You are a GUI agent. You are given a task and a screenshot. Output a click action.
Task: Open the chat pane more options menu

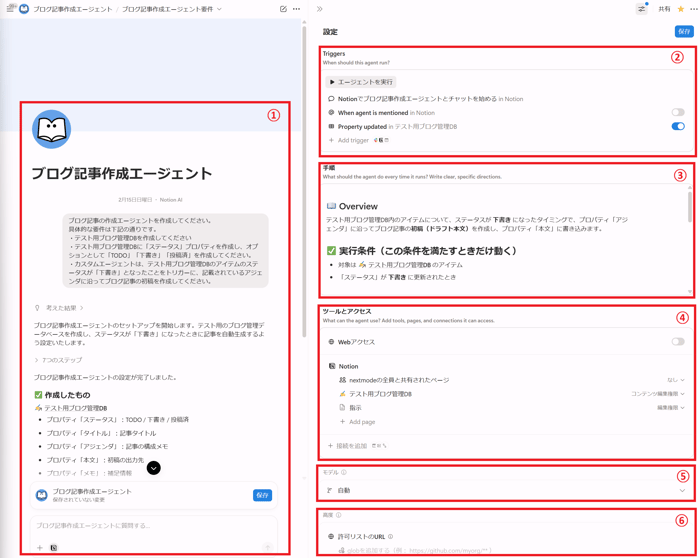click(x=296, y=9)
